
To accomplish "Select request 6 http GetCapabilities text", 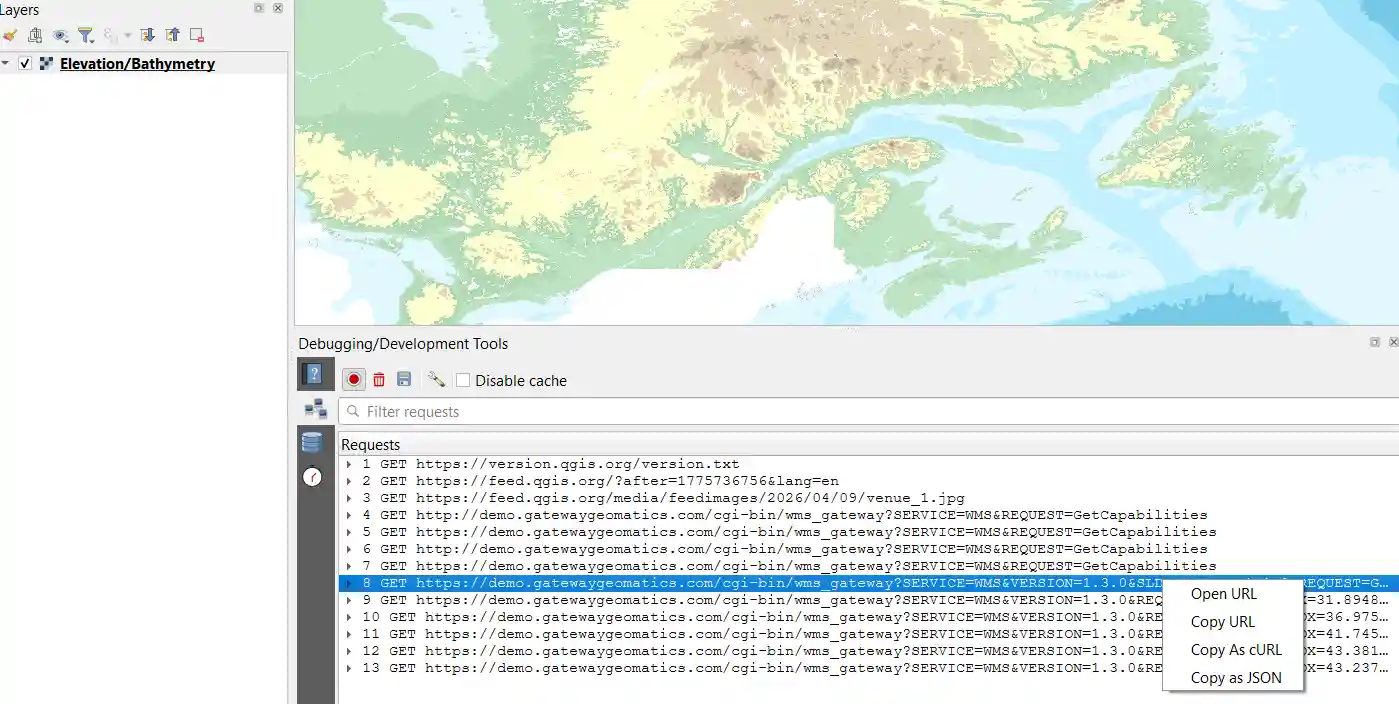I will click(x=784, y=549).
